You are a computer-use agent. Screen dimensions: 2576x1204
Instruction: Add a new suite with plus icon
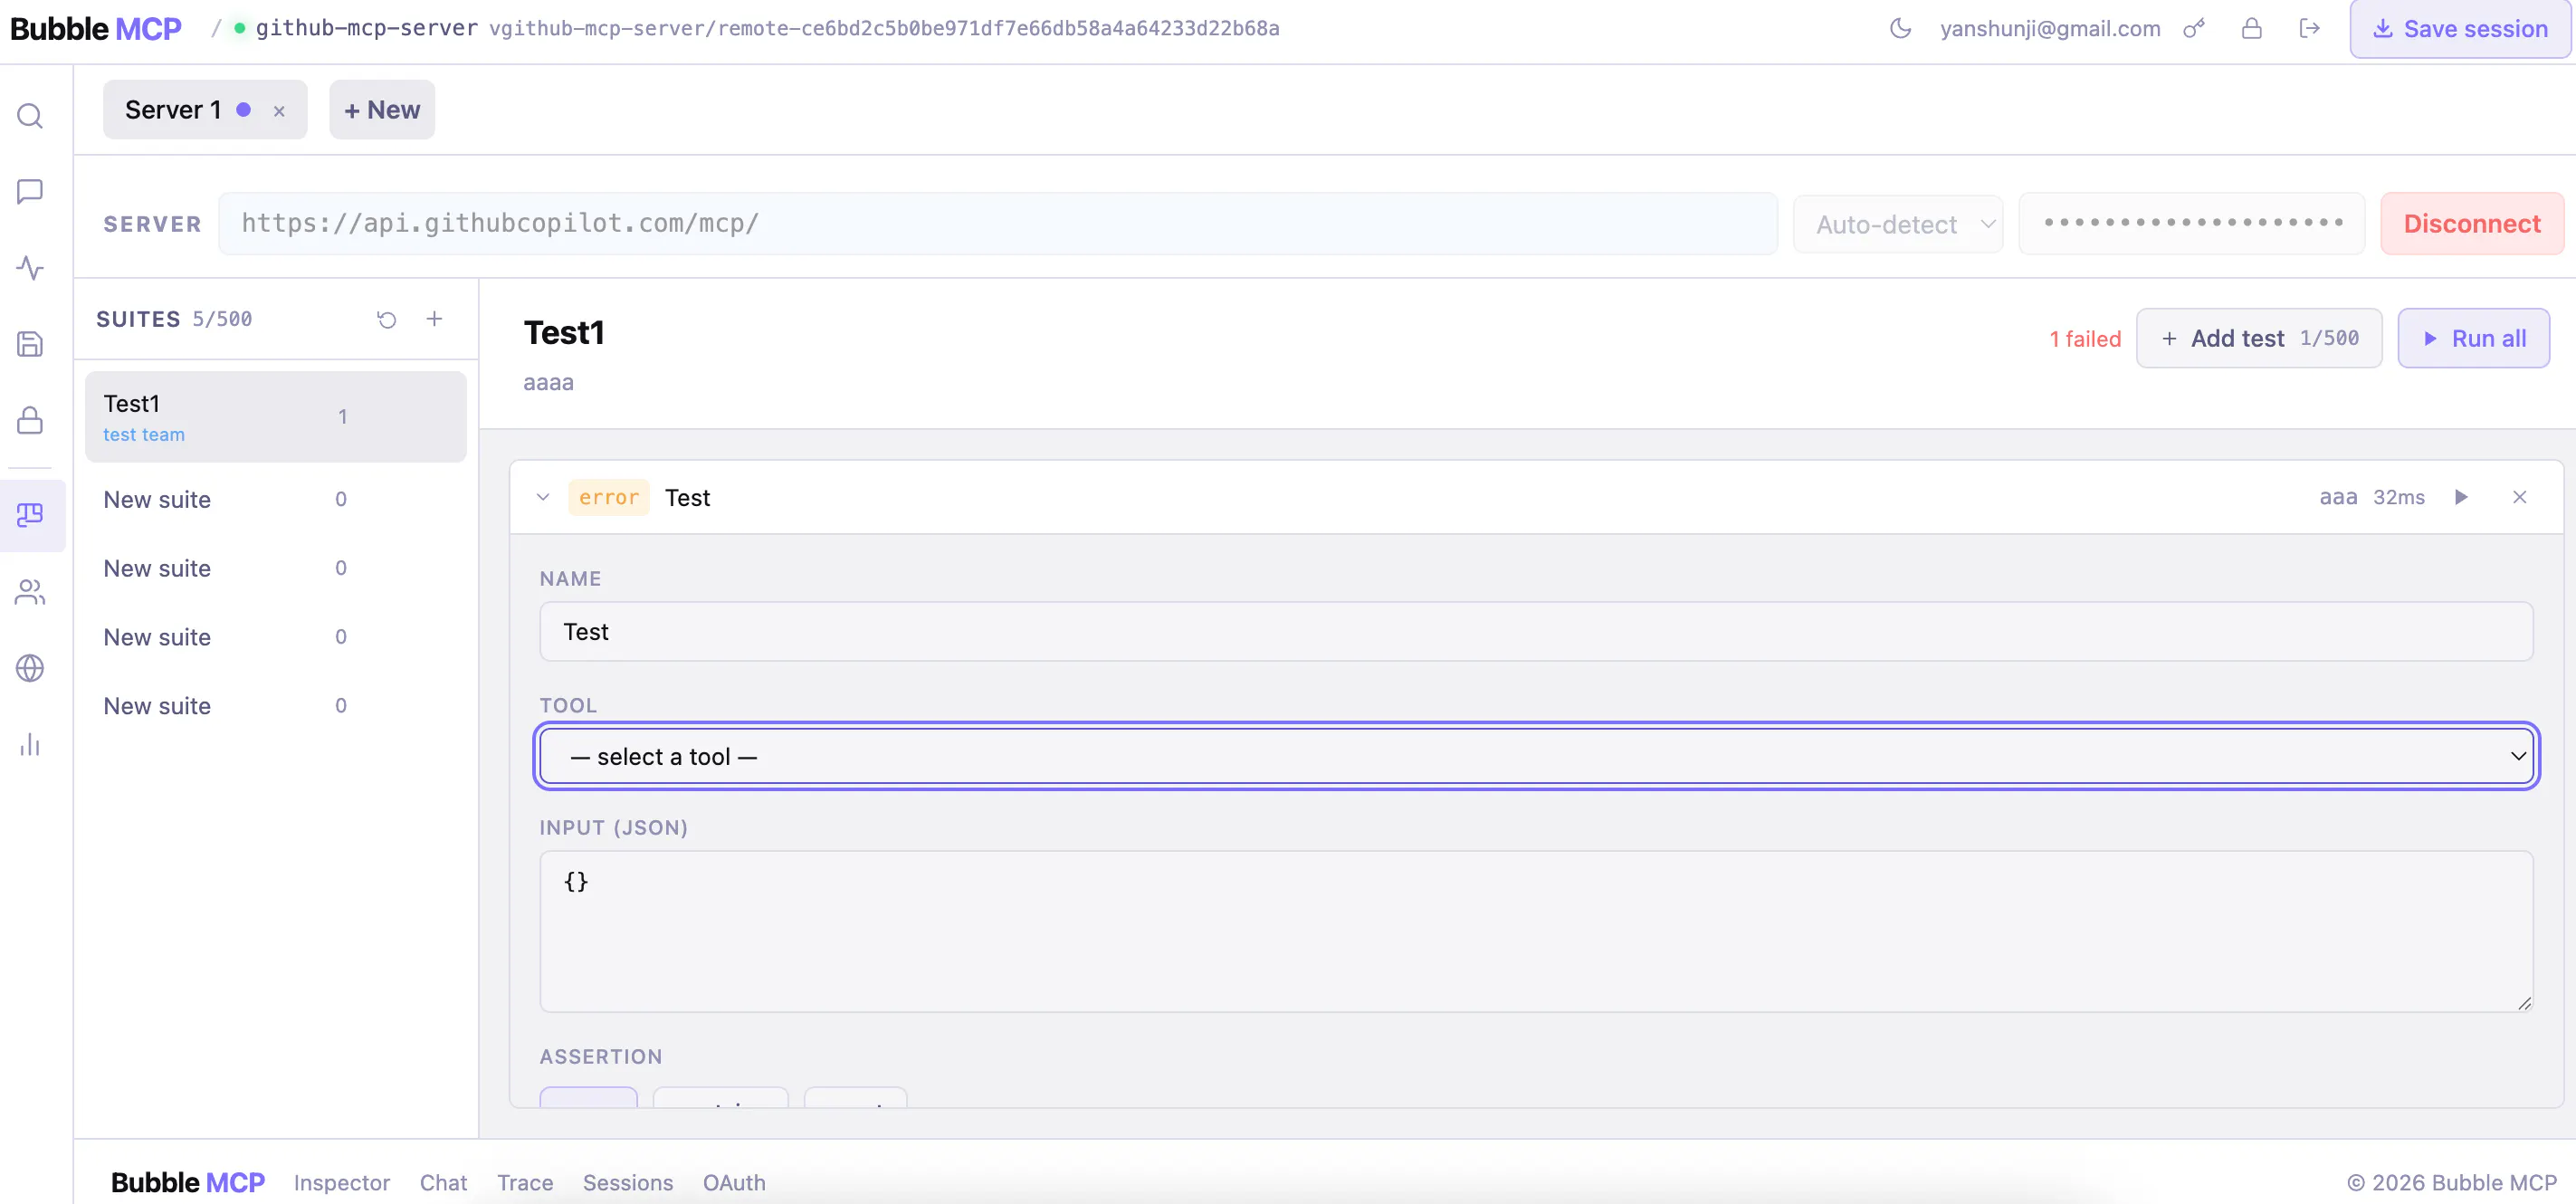(434, 319)
